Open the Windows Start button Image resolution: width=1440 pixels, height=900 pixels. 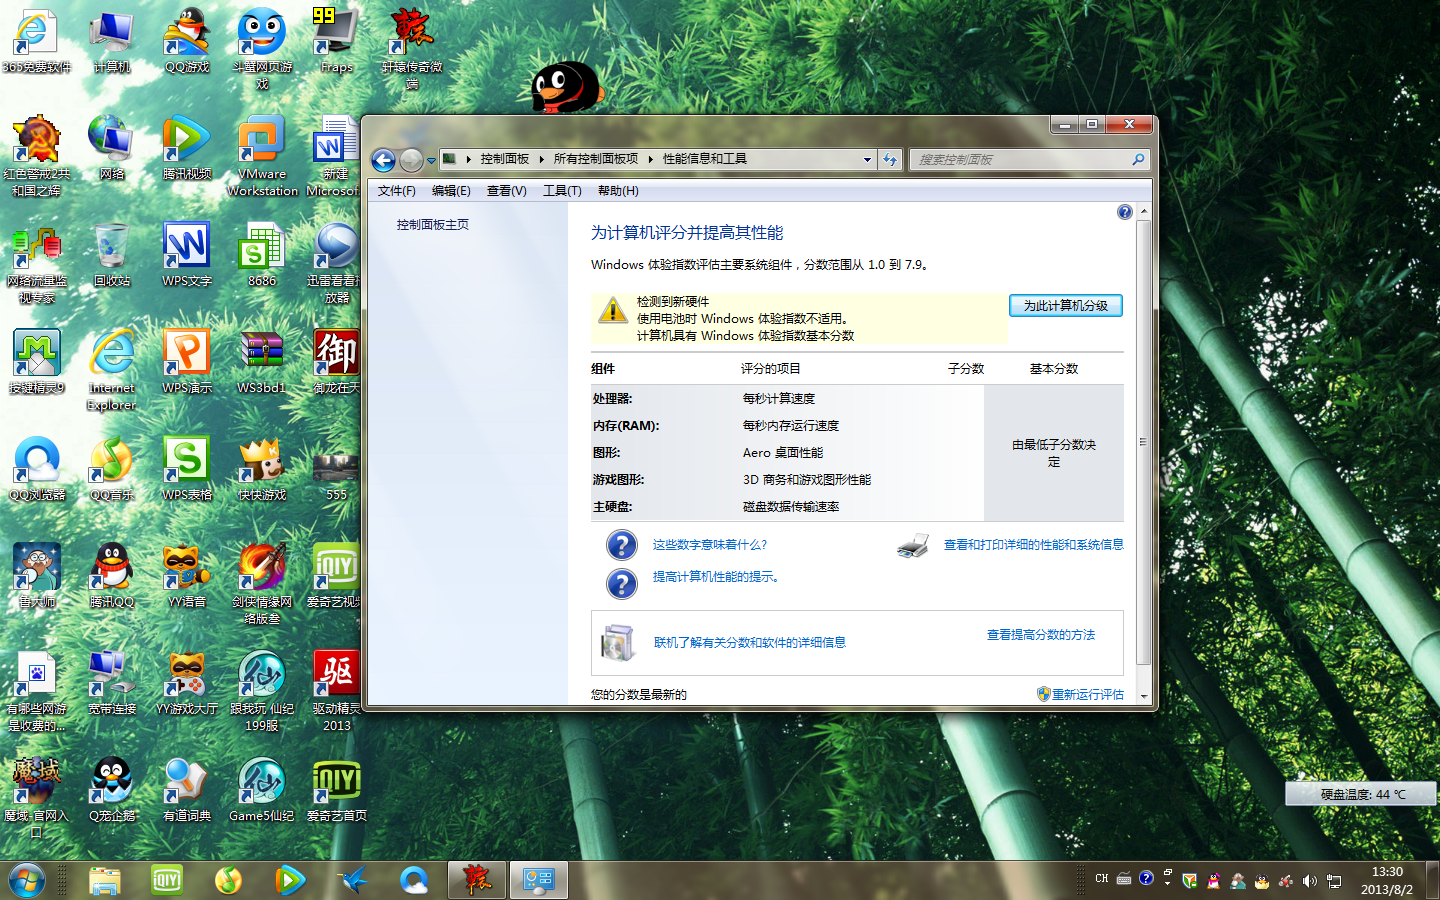27,880
